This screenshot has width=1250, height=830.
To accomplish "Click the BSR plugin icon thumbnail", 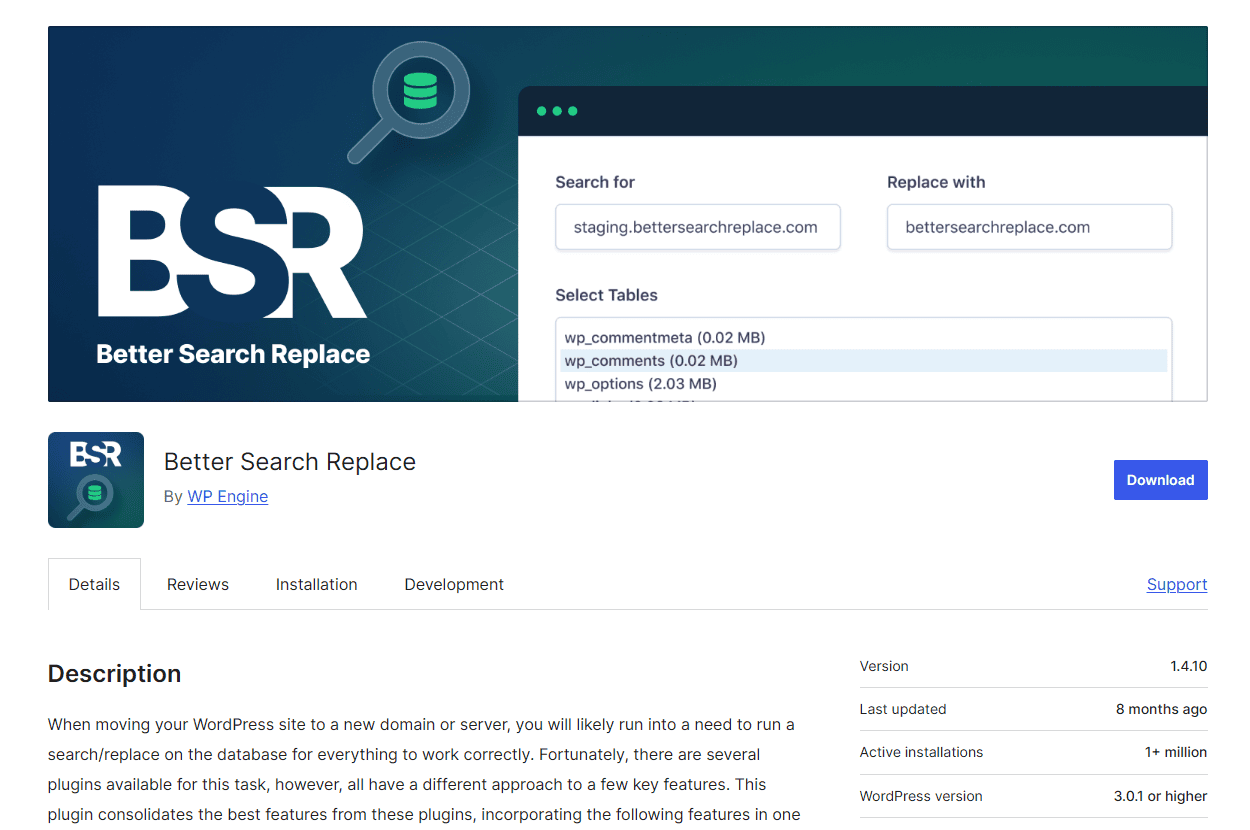I will pyautogui.click(x=96, y=480).
